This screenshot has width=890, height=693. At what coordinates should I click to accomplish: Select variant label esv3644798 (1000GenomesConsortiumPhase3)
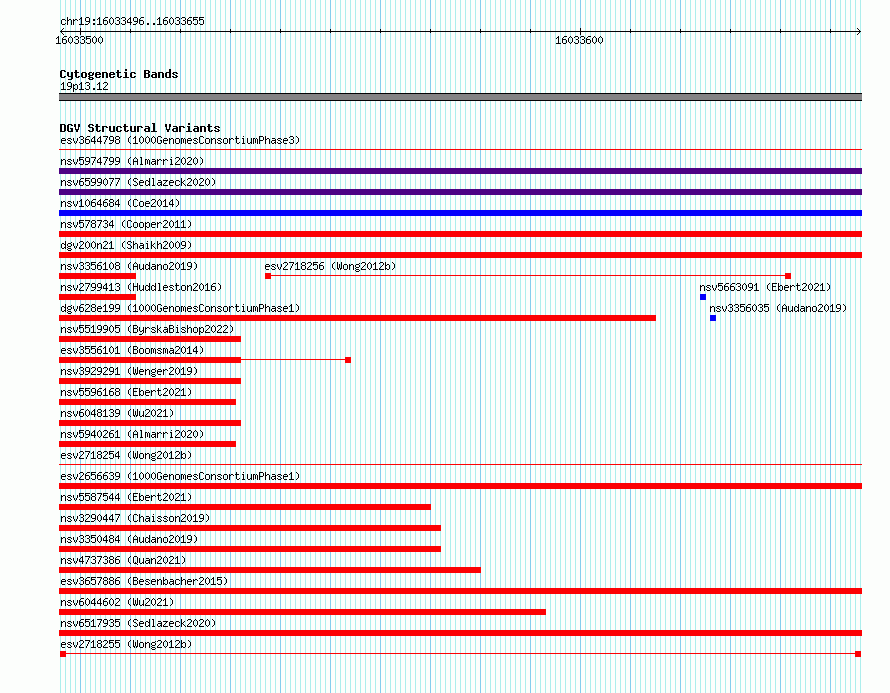coord(180,140)
